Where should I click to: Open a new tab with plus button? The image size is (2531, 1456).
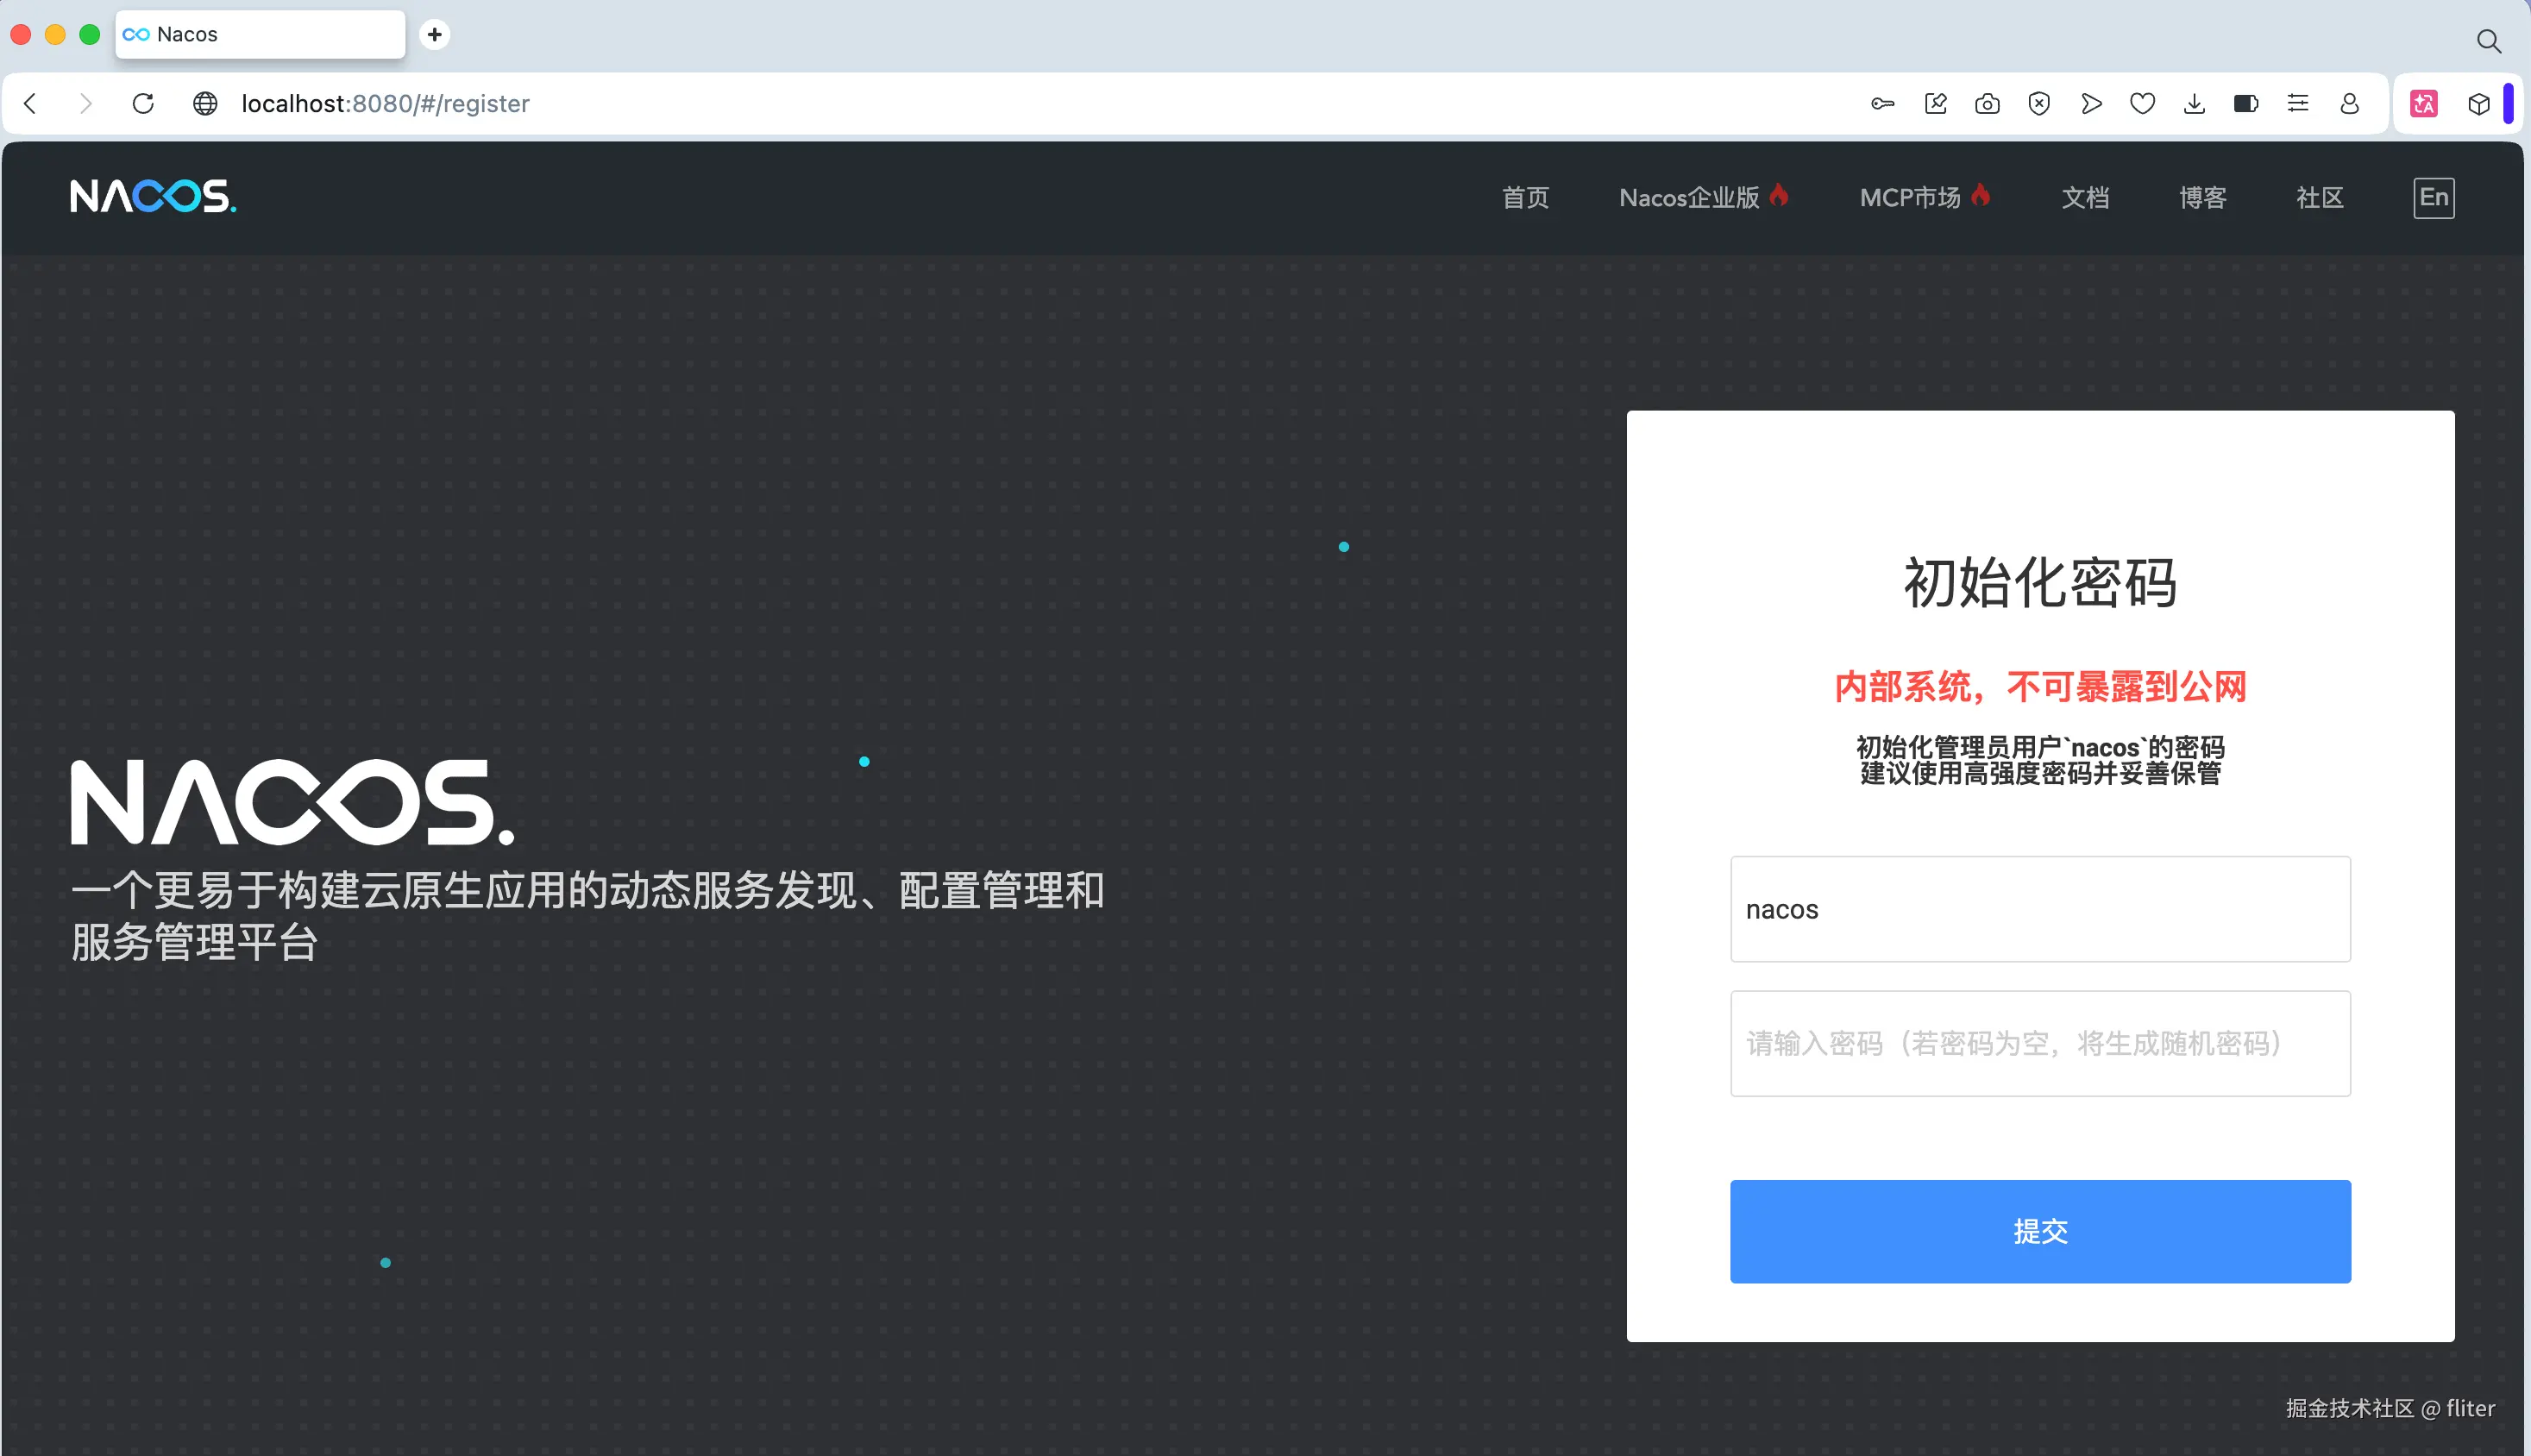click(x=434, y=35)
